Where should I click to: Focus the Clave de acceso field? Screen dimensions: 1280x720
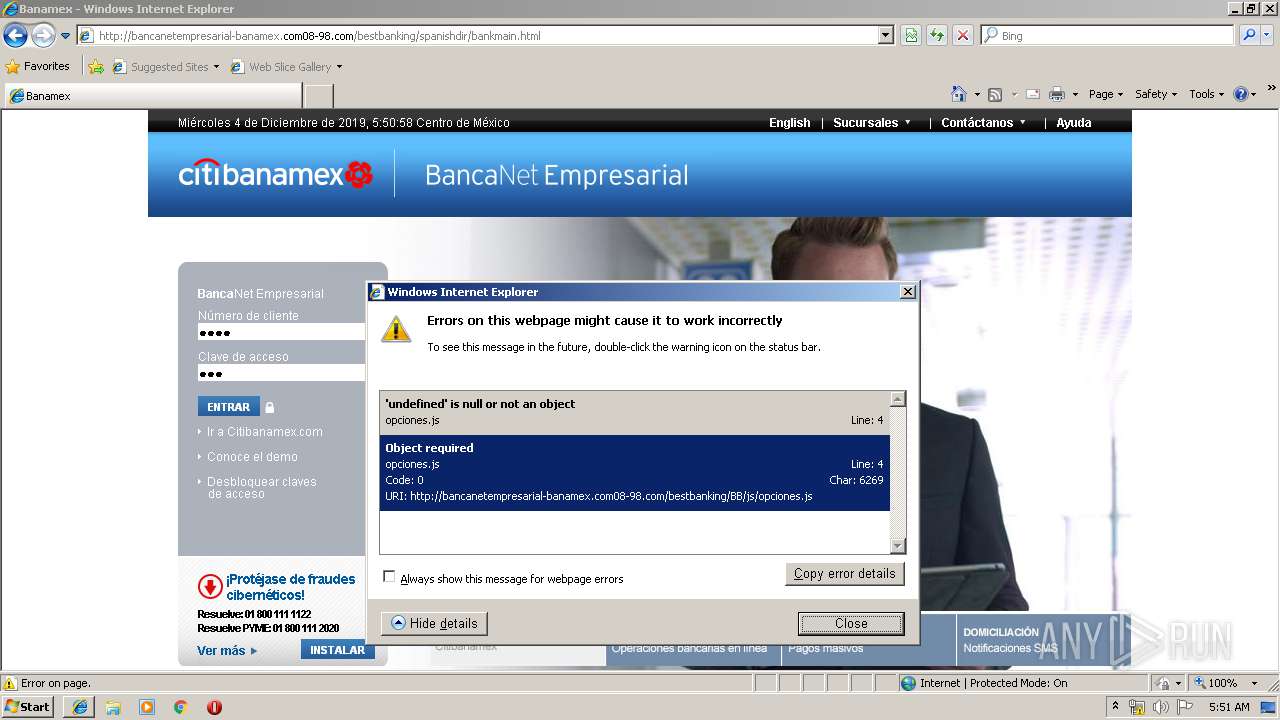pos(281,373)
